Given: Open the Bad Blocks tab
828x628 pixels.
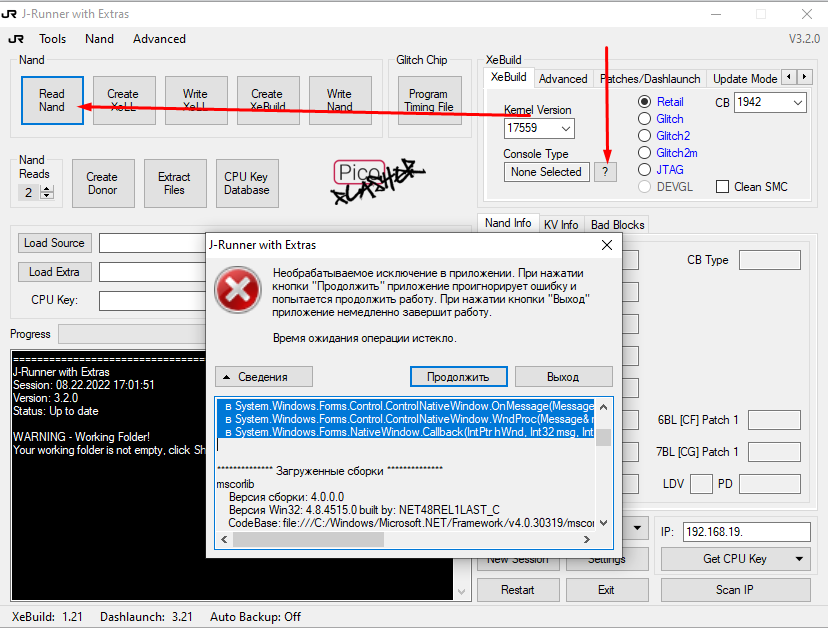Looking at the screenshot, I should pyautogui.click(x=617, y=224).
